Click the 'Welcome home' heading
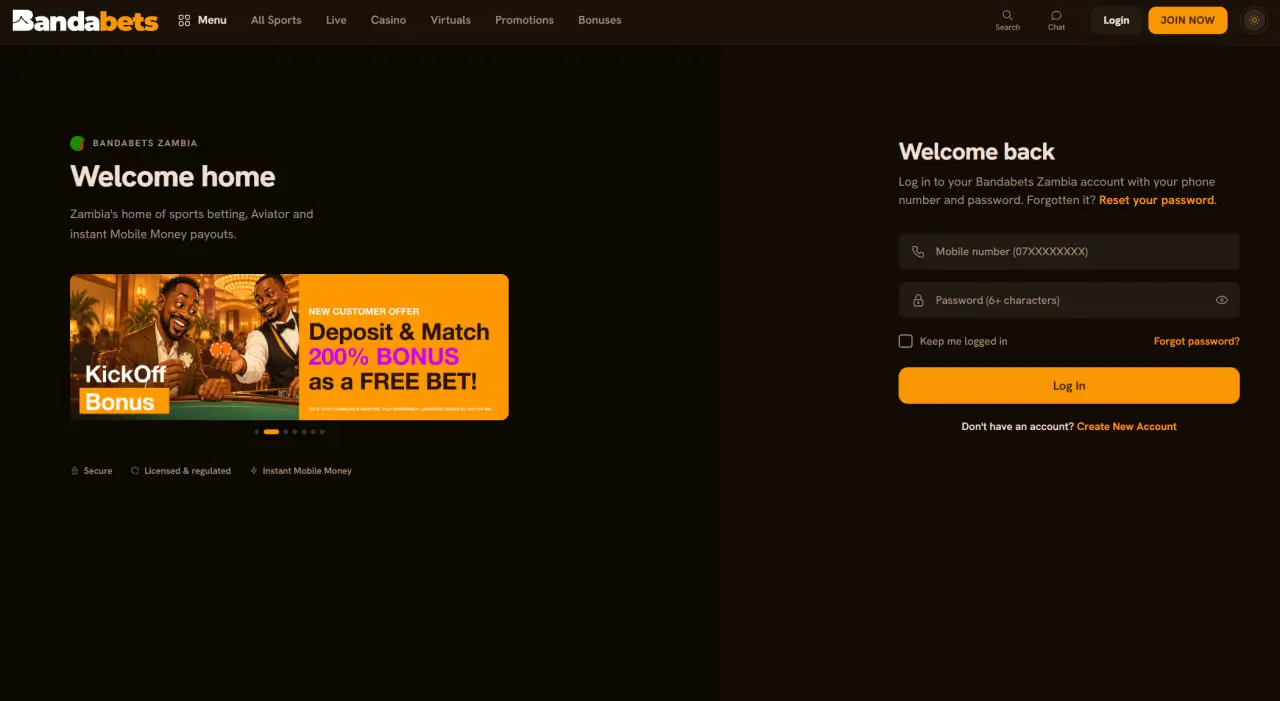Image resolution: width=1280 pixels, height=701 pixels. 173,177
